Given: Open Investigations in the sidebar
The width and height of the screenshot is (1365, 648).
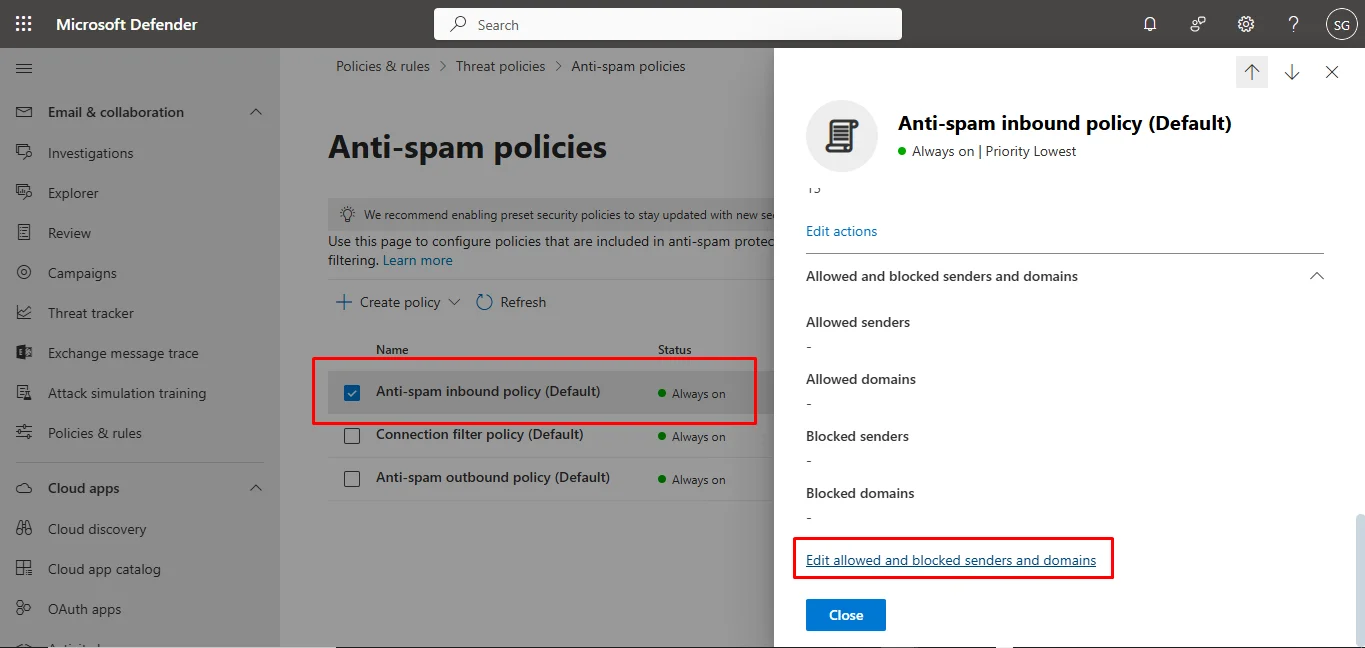Looking at the screenshot, I should (91, 153).
